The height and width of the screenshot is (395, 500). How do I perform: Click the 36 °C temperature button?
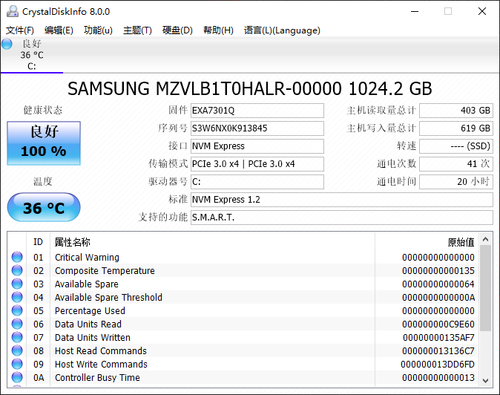(44, 207)
